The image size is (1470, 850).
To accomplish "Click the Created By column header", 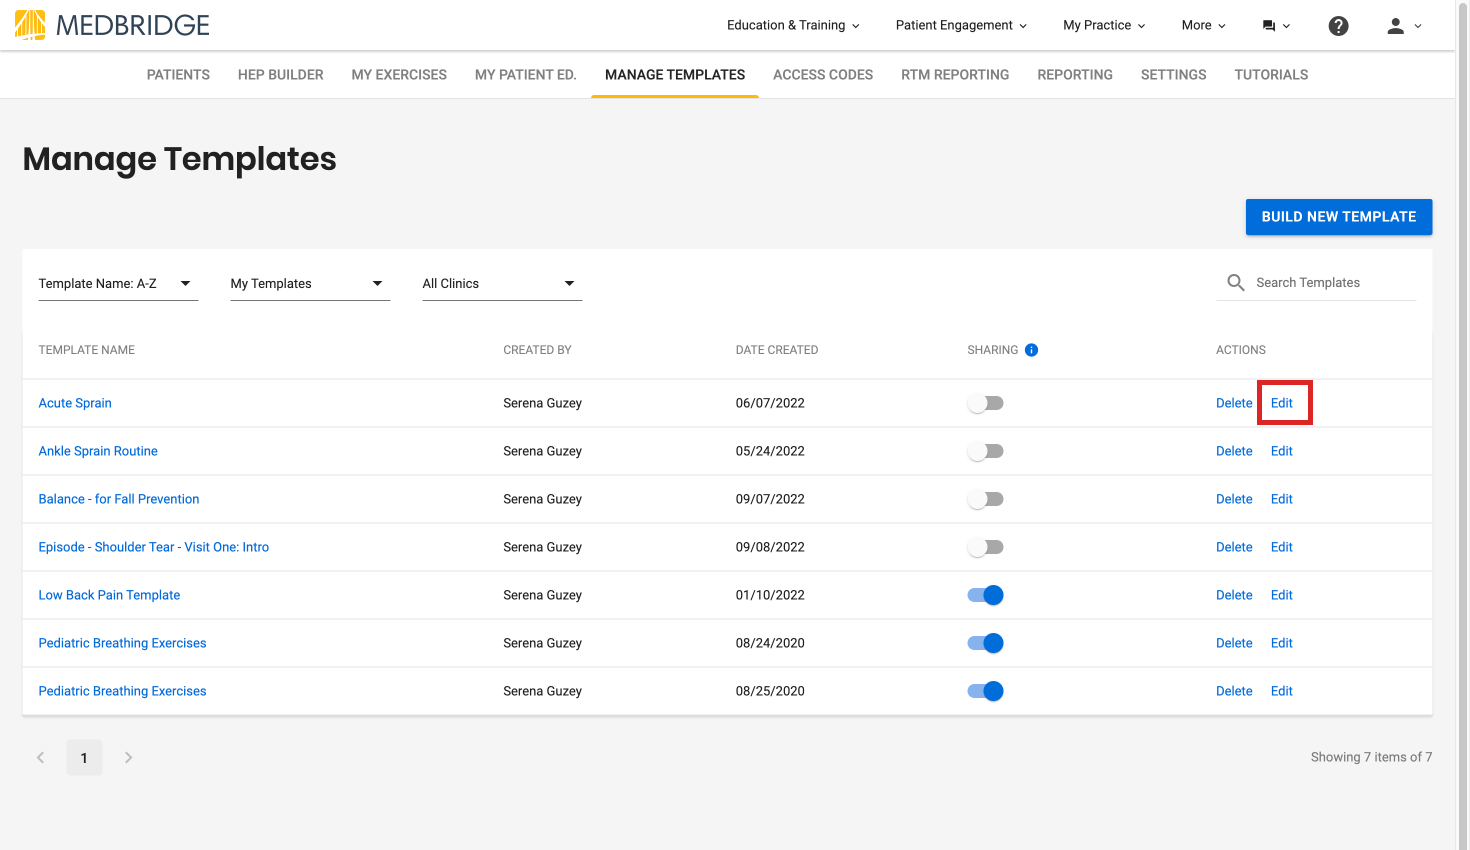I will (x=537, y=350).
